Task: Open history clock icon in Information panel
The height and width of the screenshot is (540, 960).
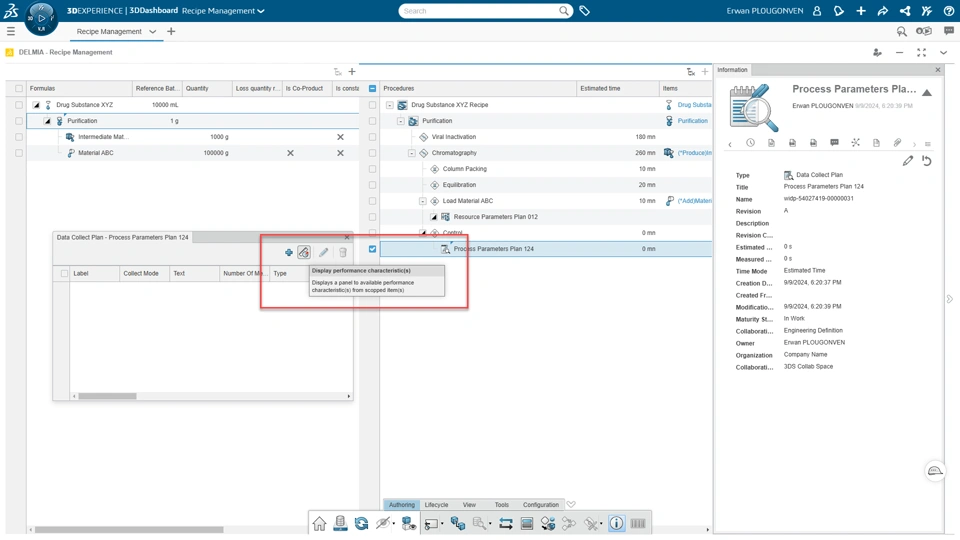Action: pos(751,143)
